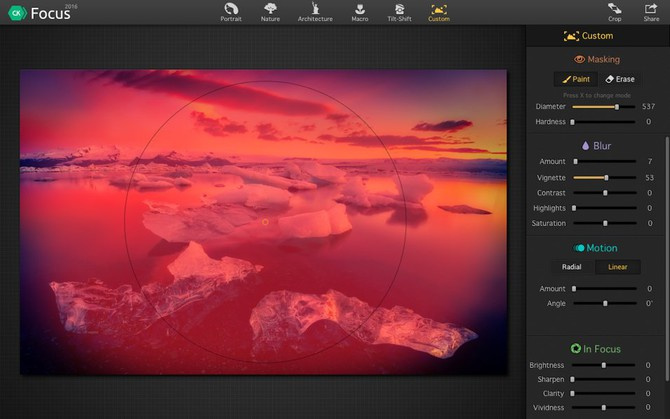This screenshot has height=419, width=670.
Task: Click the In Focus aperture icon
Action: (x=576, y=349)
